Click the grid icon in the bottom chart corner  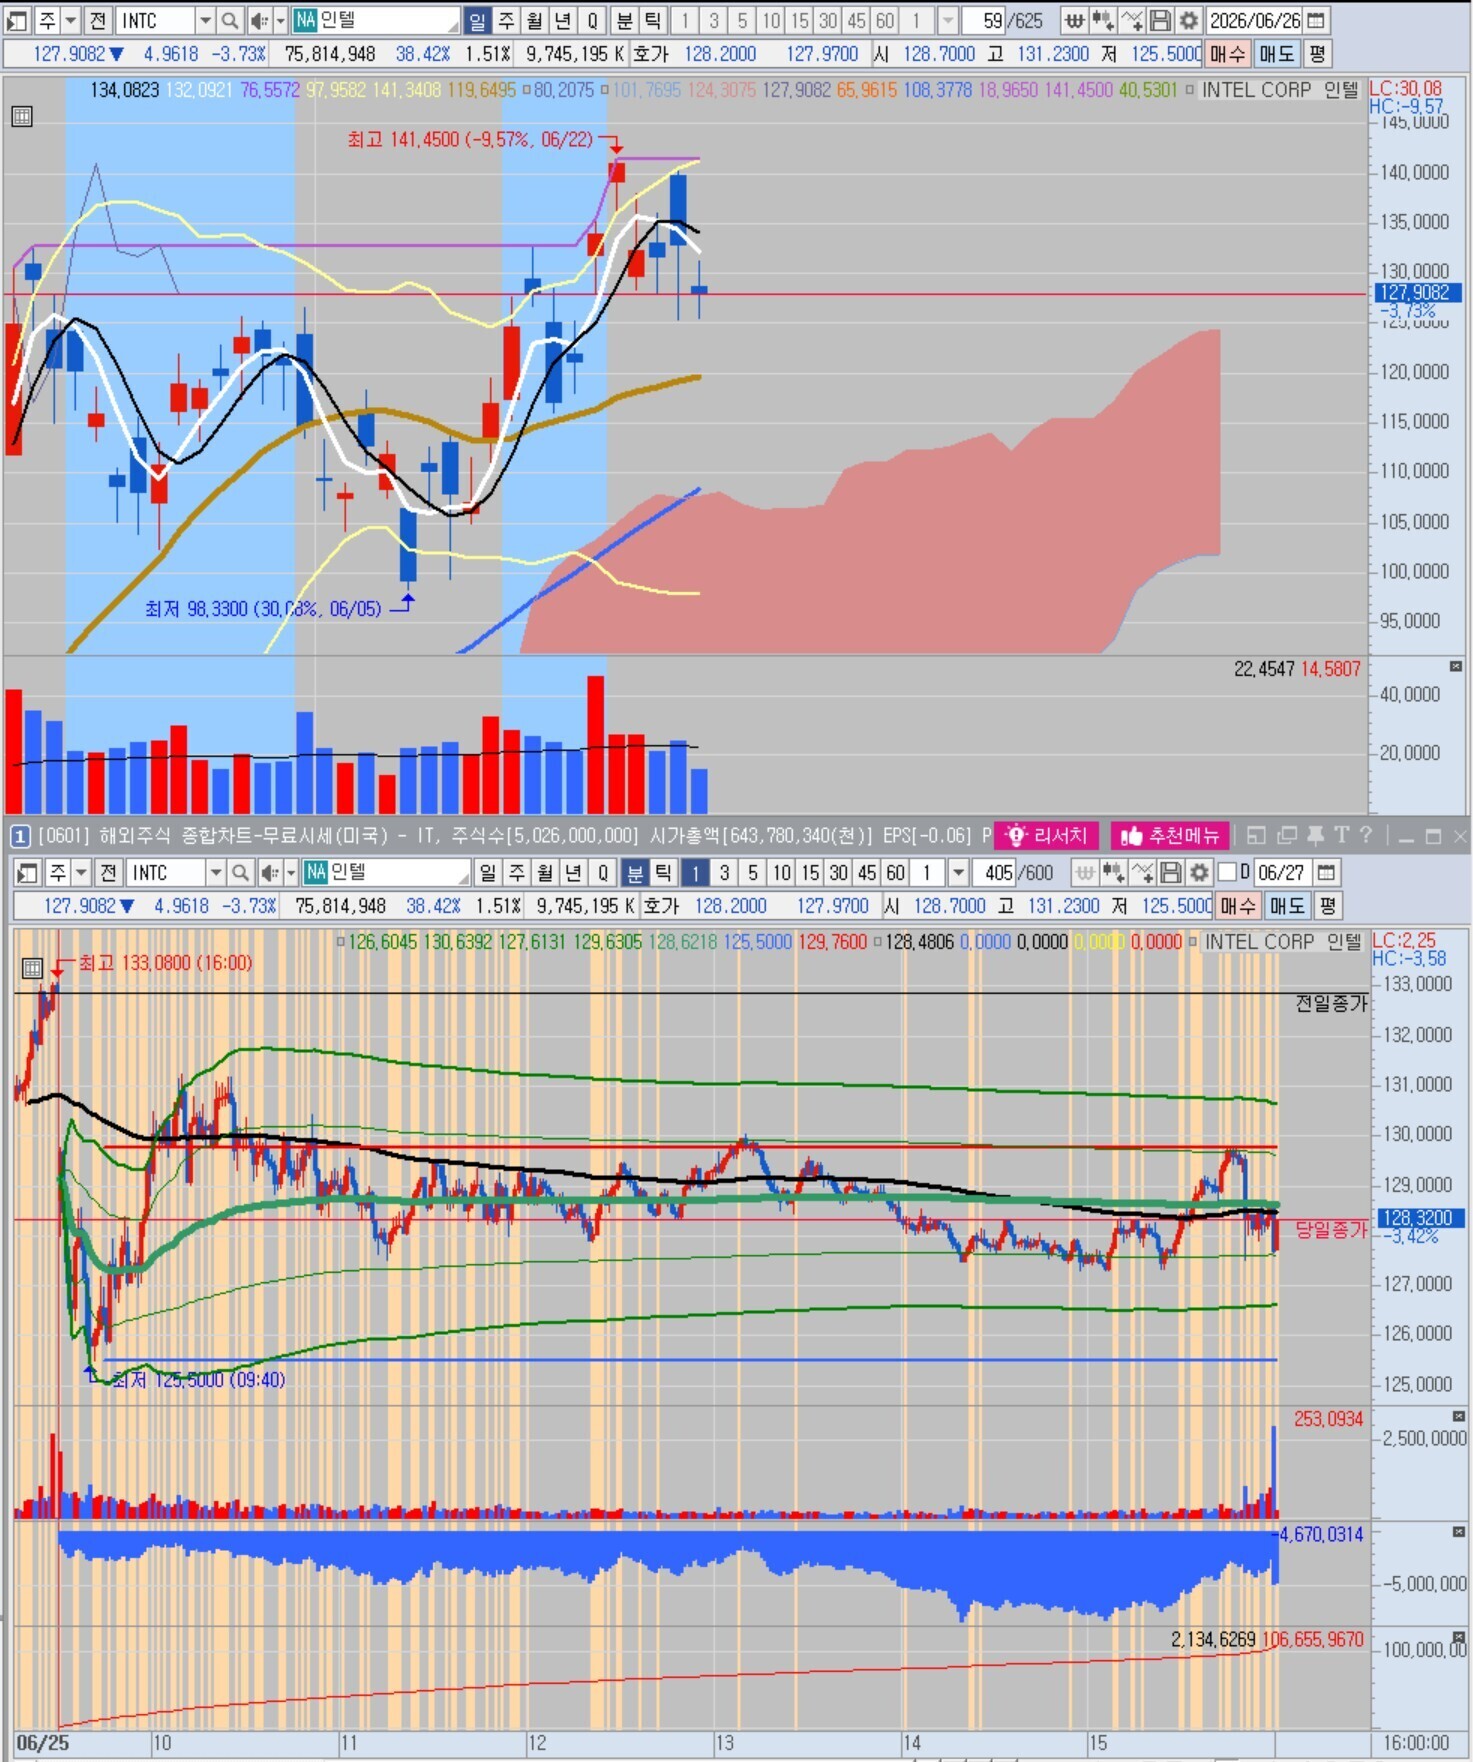pos(32,968)
